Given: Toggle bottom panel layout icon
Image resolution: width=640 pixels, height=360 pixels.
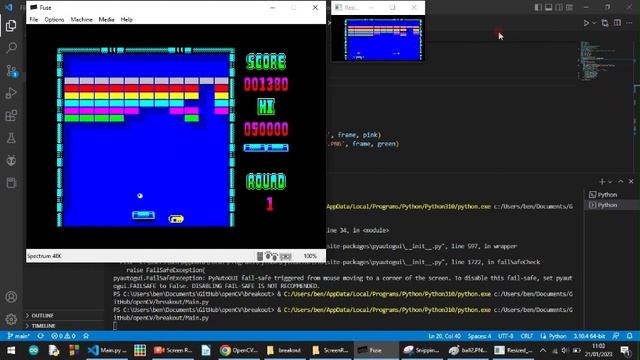Looking at the screenshot, I should (549, 7).
